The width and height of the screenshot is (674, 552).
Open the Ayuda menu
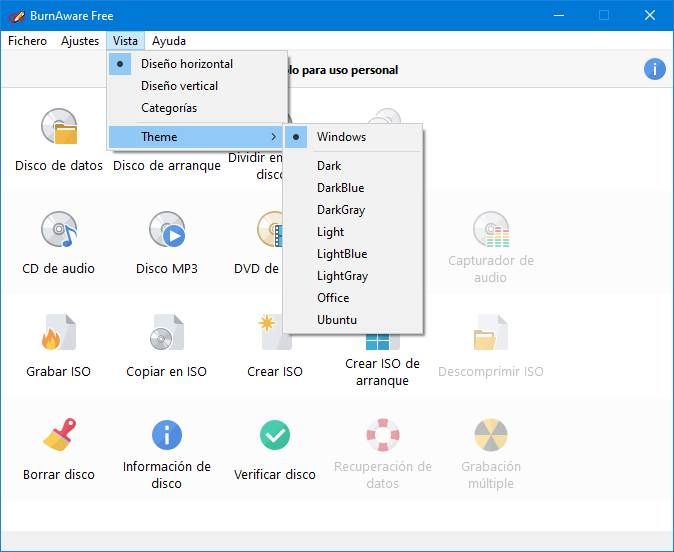[x=169, y=41]
